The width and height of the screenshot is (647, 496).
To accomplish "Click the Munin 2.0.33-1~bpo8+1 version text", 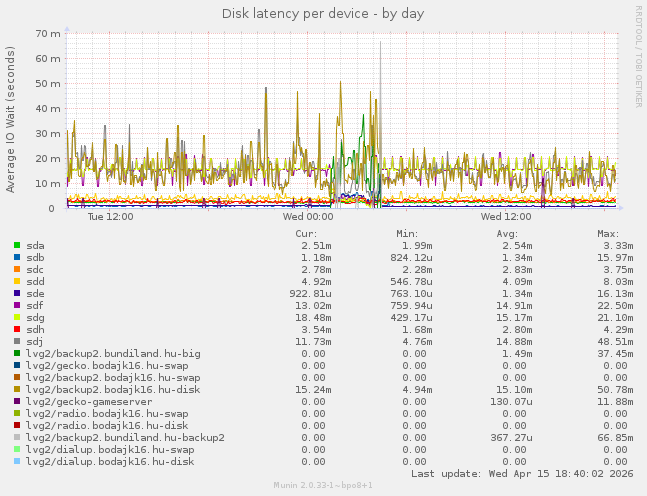I will click(x=323, y=485).
